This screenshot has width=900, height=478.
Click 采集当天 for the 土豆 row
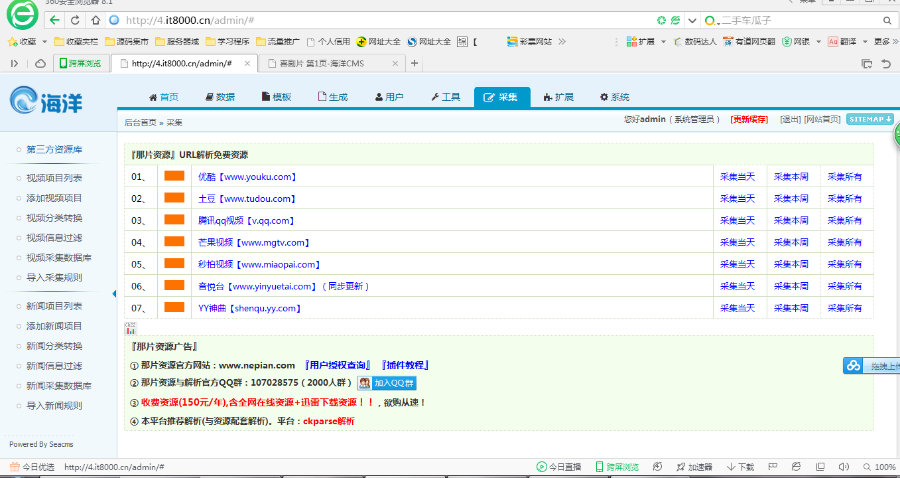738,199
